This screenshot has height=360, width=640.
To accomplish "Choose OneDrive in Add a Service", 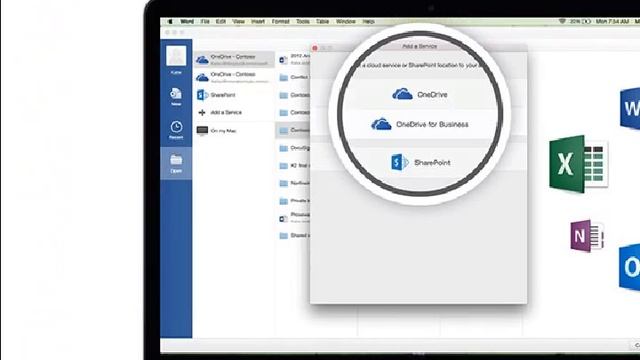I will coord(420,95).
